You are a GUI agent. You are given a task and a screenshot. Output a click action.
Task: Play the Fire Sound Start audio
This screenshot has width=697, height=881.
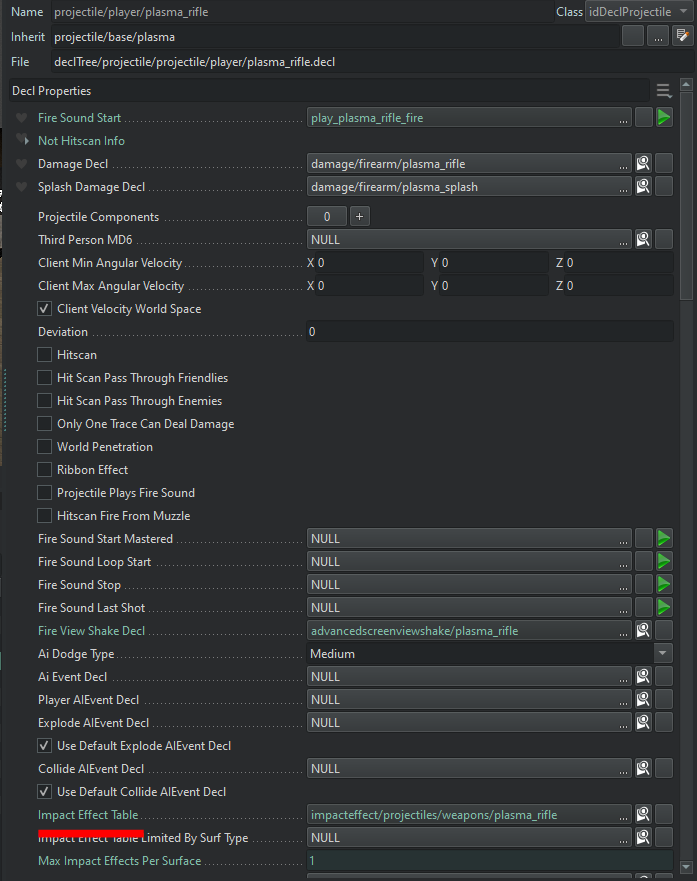coord(664,117)
